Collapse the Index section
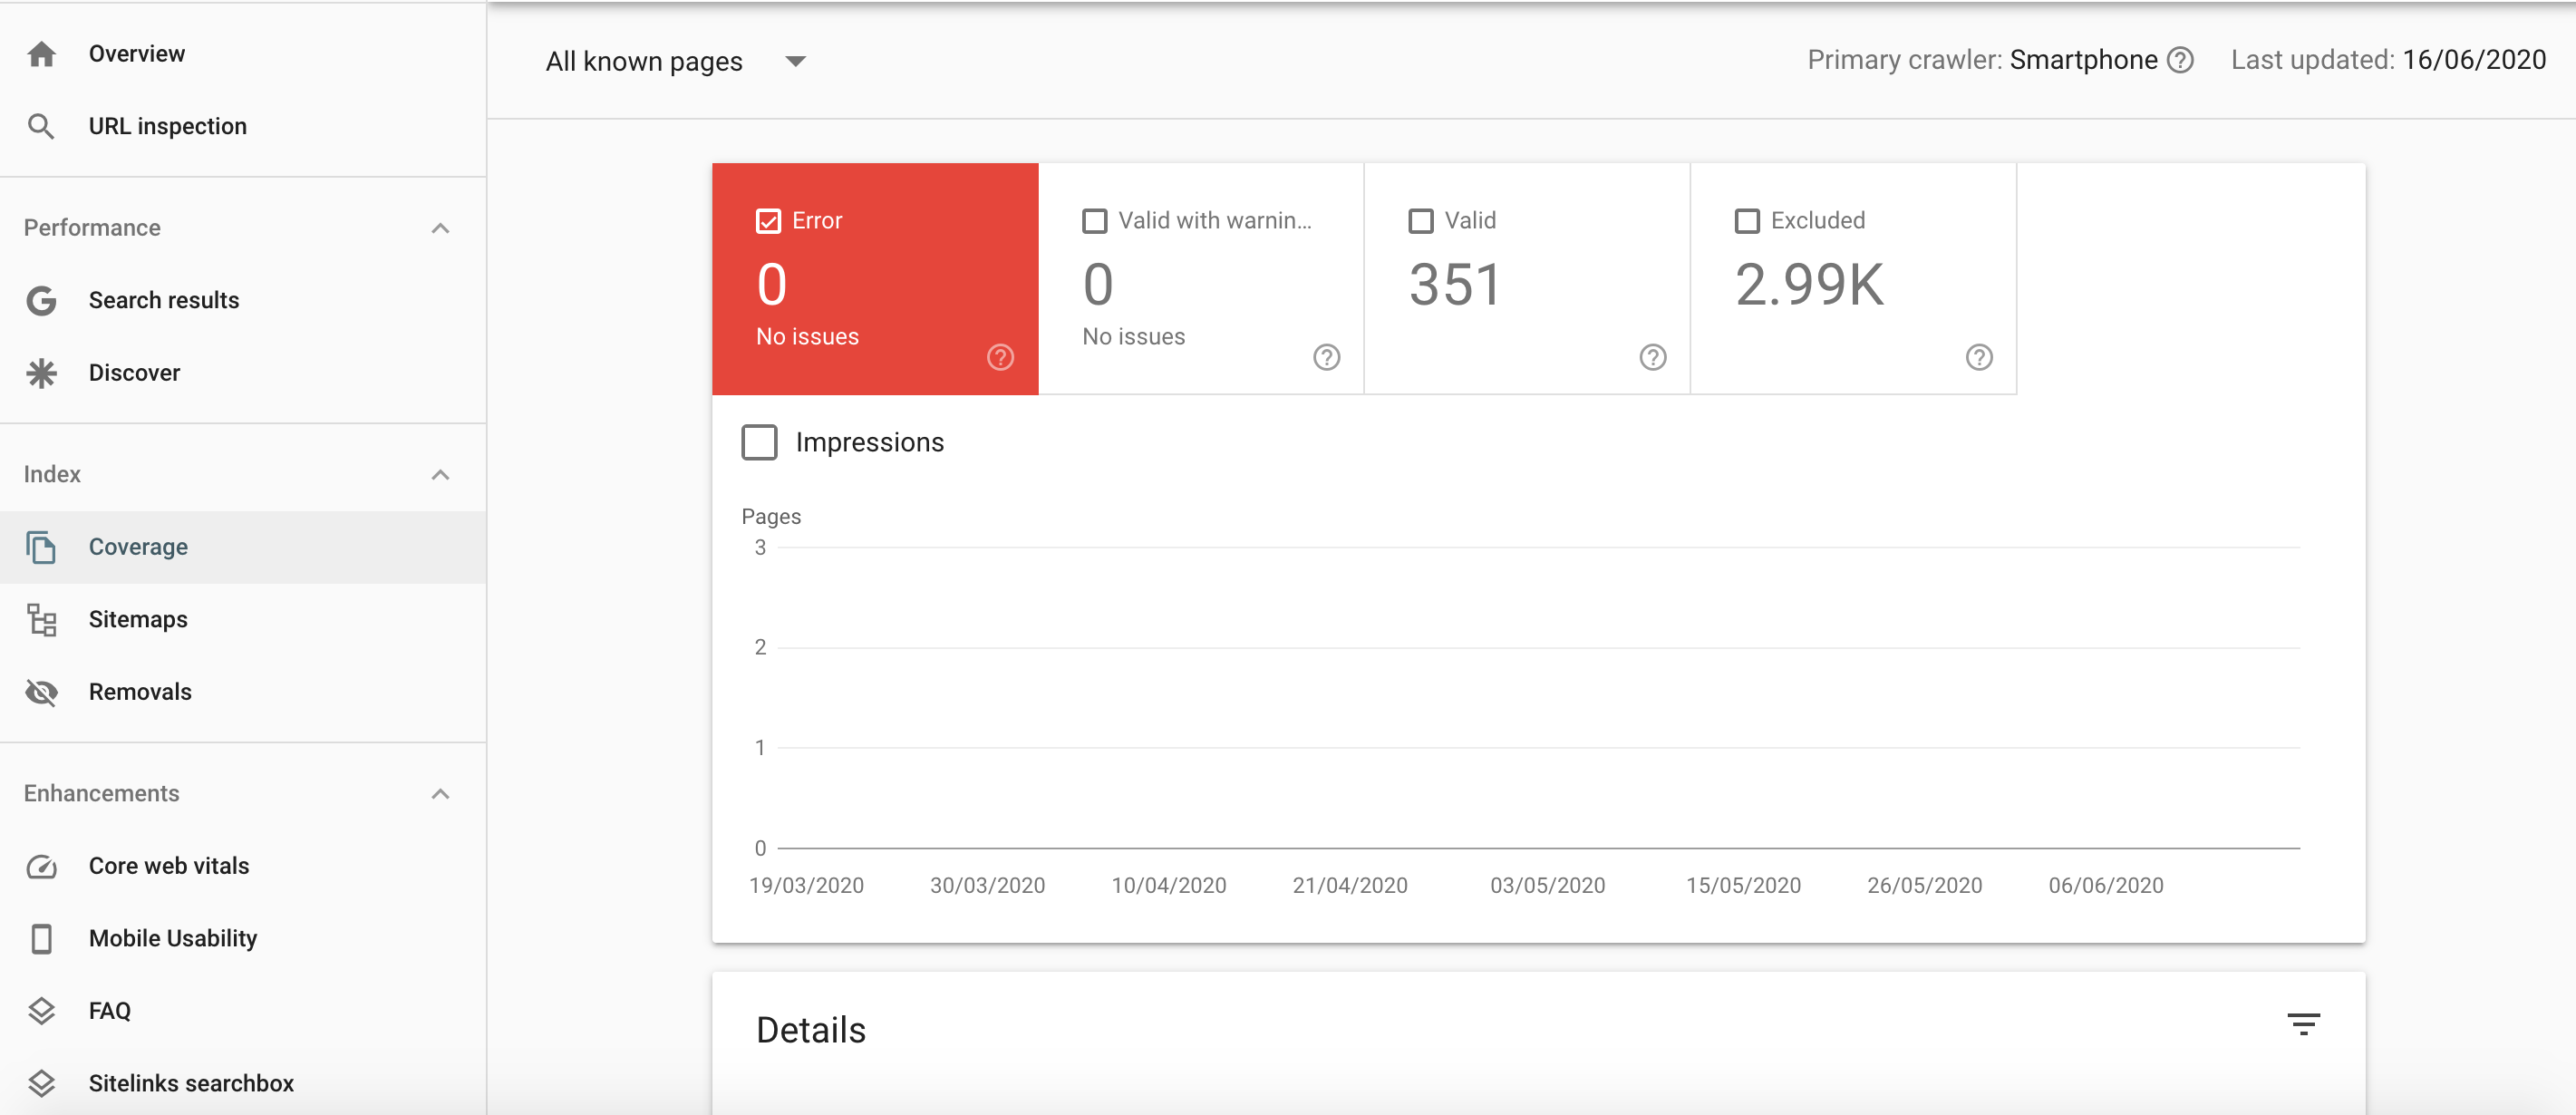 [440, 473]
